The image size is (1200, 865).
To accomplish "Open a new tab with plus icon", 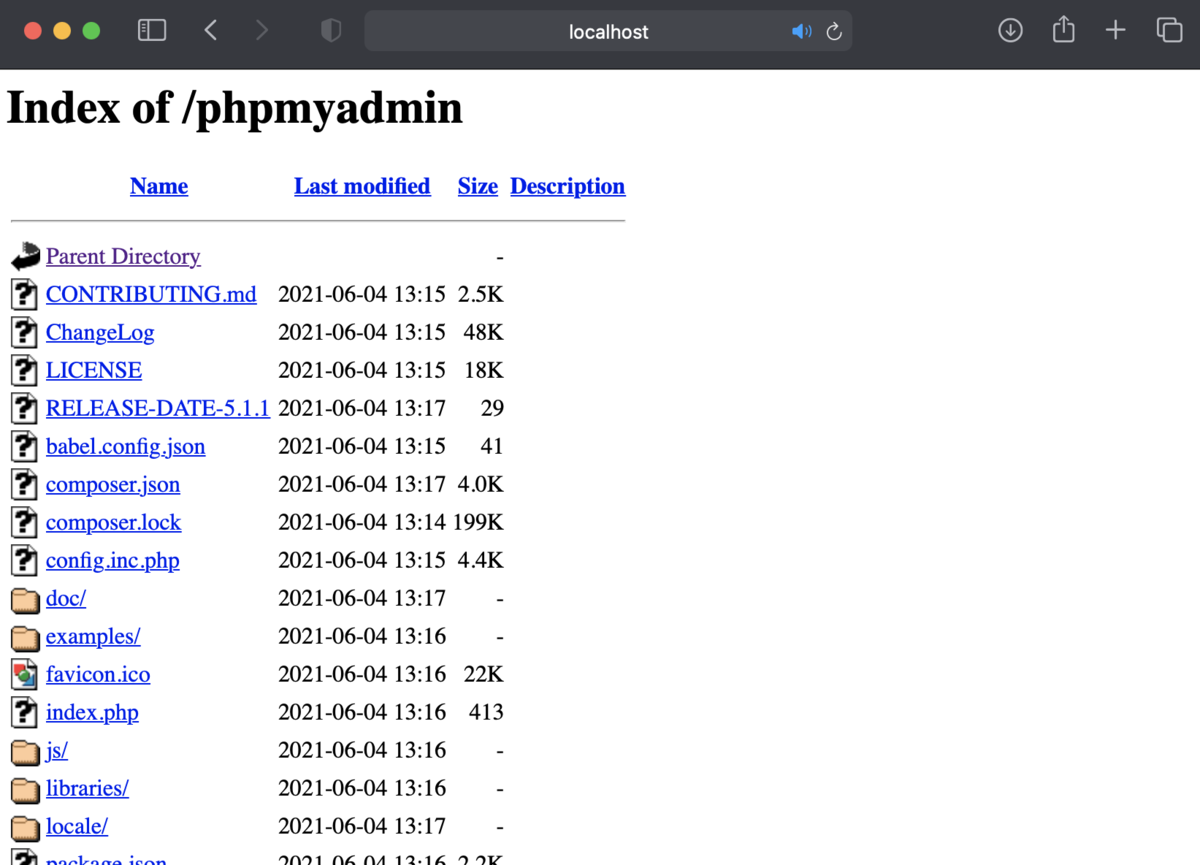I will point(1116,31).
